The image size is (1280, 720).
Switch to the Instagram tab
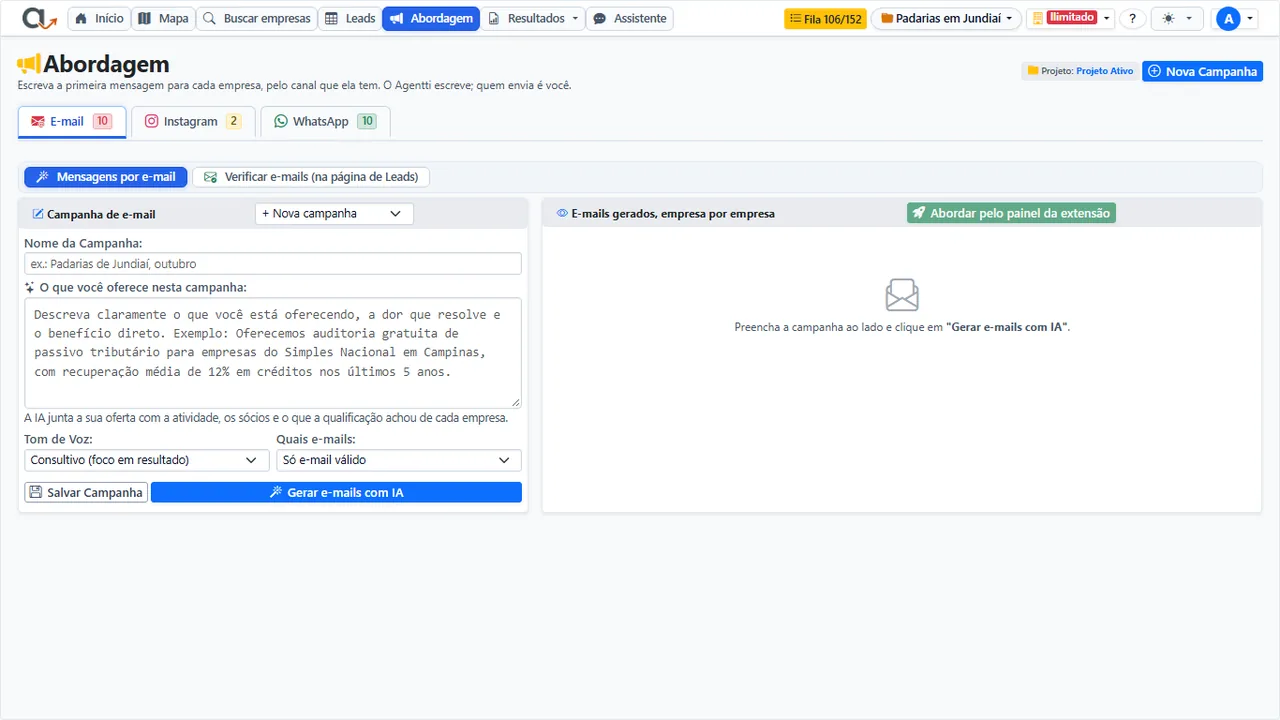click(x=193, y=121)
